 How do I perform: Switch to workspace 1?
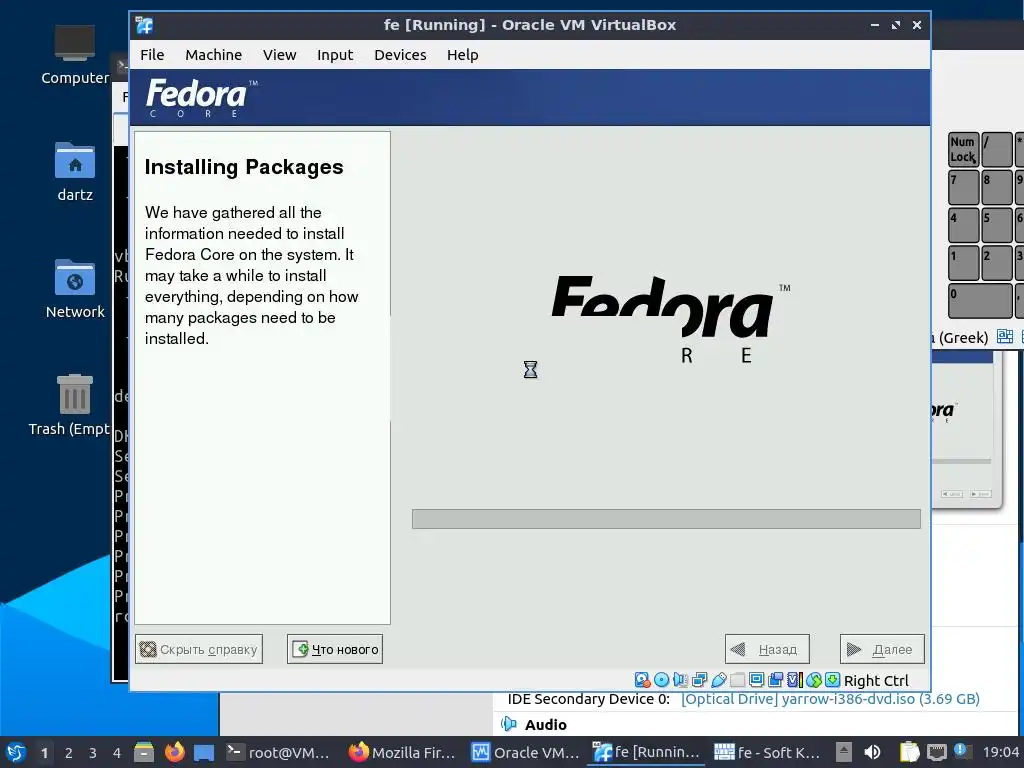44,753
